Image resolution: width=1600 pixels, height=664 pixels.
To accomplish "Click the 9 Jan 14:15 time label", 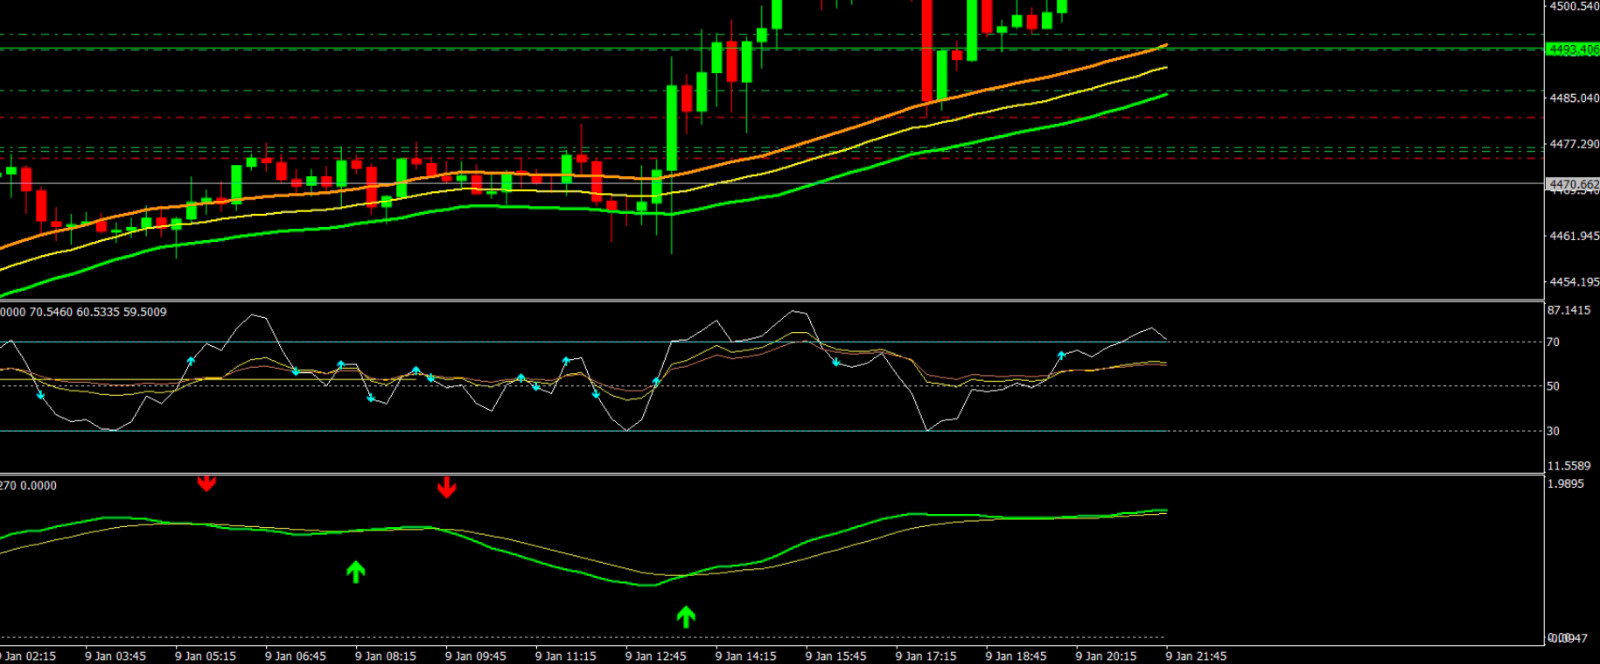I will [x=745, y=657].
